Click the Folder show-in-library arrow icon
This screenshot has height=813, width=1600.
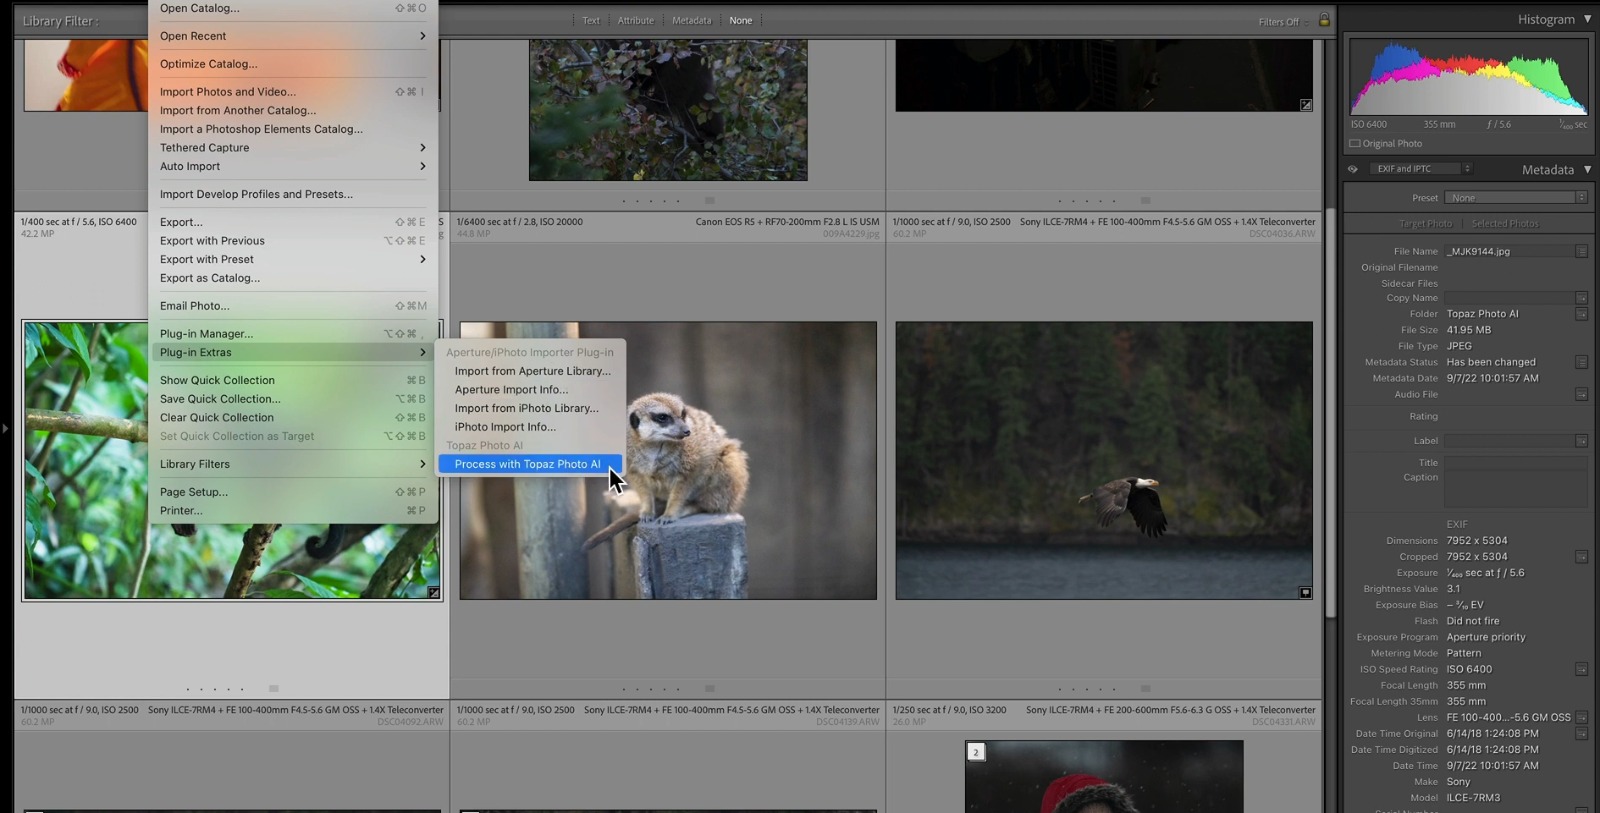[1581, 314]
